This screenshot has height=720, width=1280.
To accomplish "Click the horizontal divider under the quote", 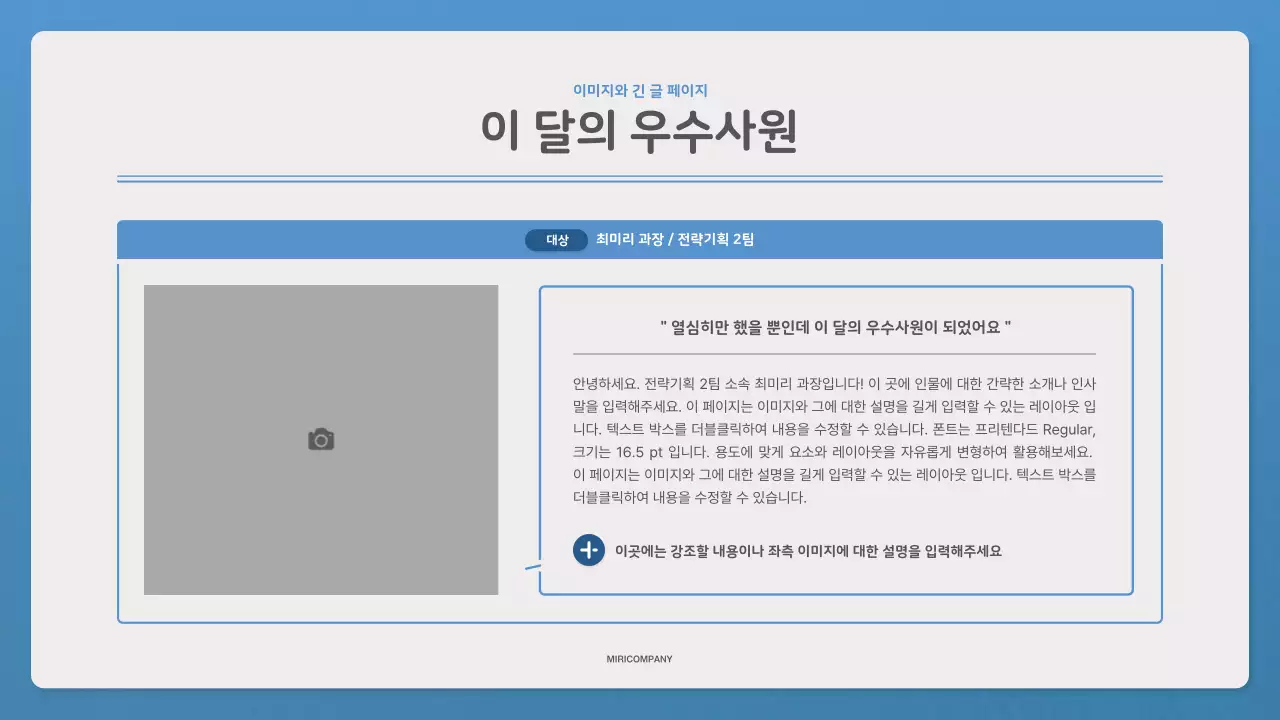I will point(836,353).
